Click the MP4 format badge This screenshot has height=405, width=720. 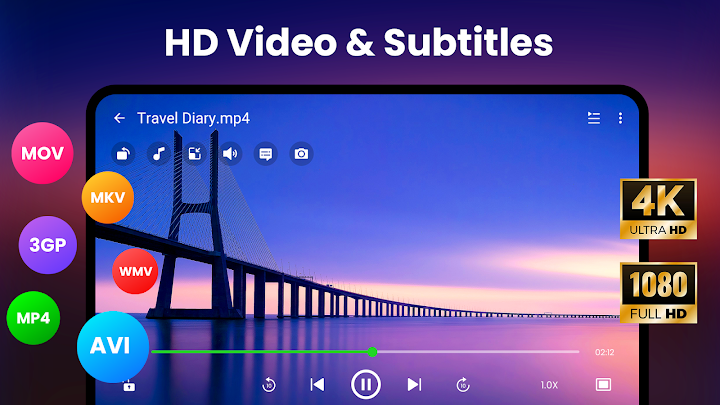pyautogui.click(x=34, y=318)
